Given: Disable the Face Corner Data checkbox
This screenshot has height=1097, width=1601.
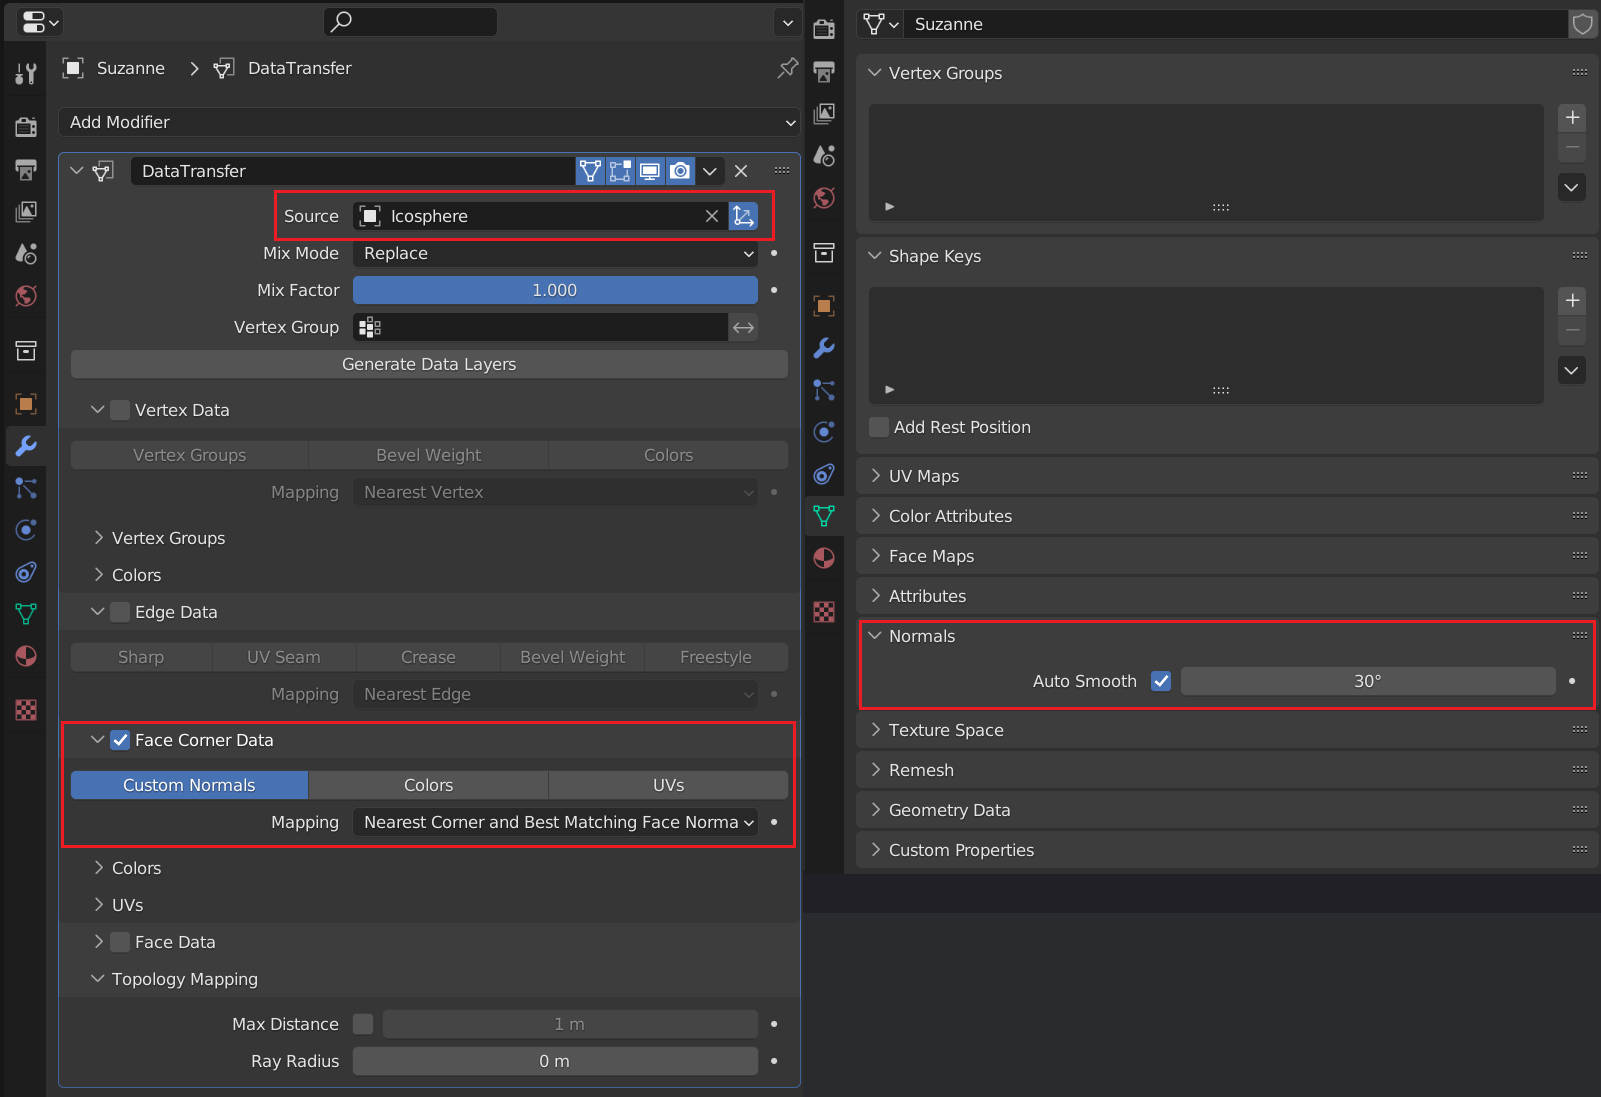Looking at the screenshot, I should click(120, 740).
